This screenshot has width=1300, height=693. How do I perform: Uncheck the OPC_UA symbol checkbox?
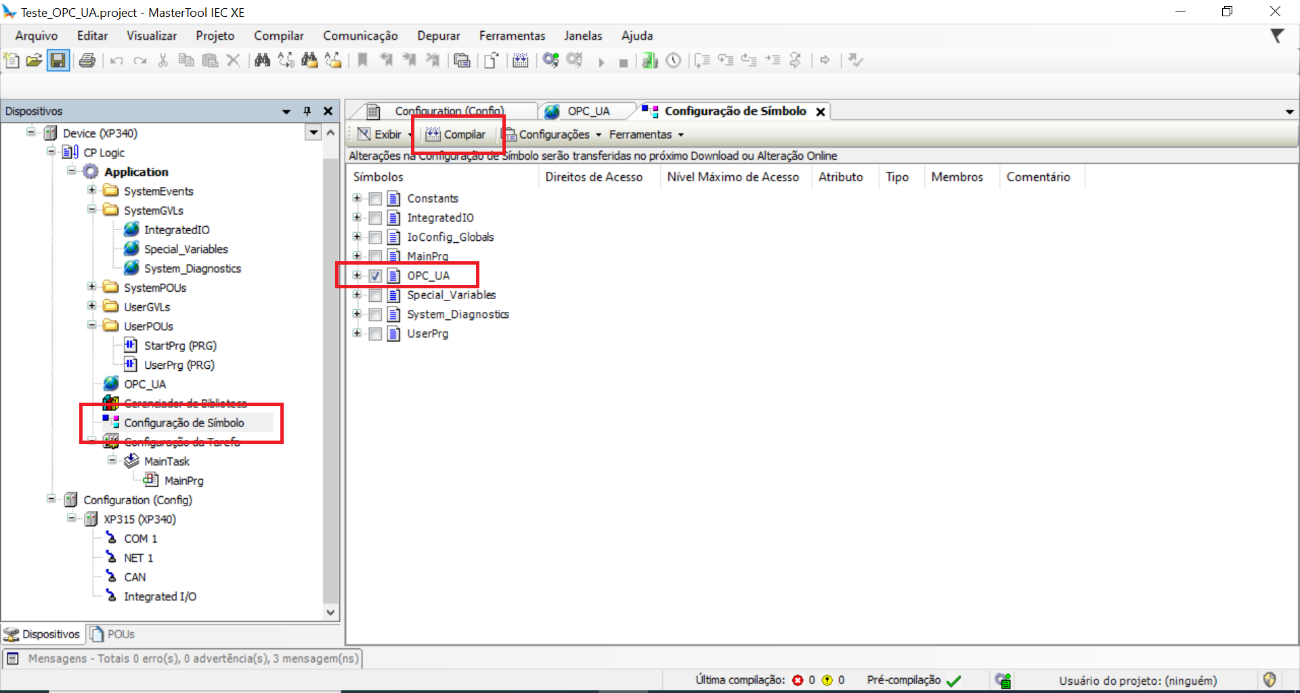375,276
